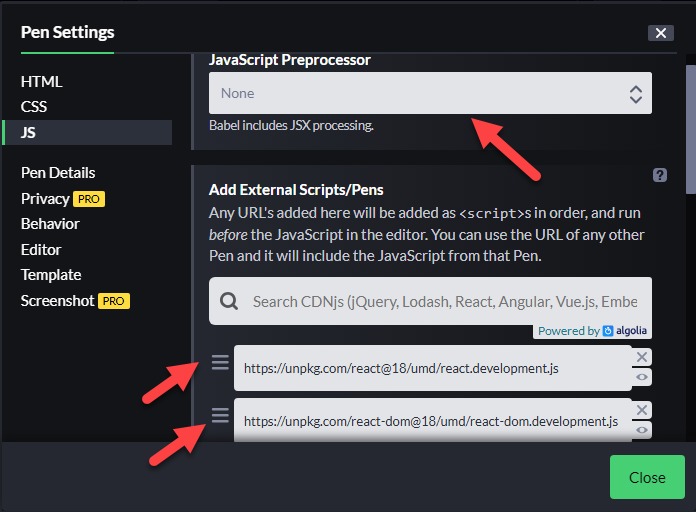Preview react-dom.development.js via eye icon
696x512 pixels.
pos(641,430)
